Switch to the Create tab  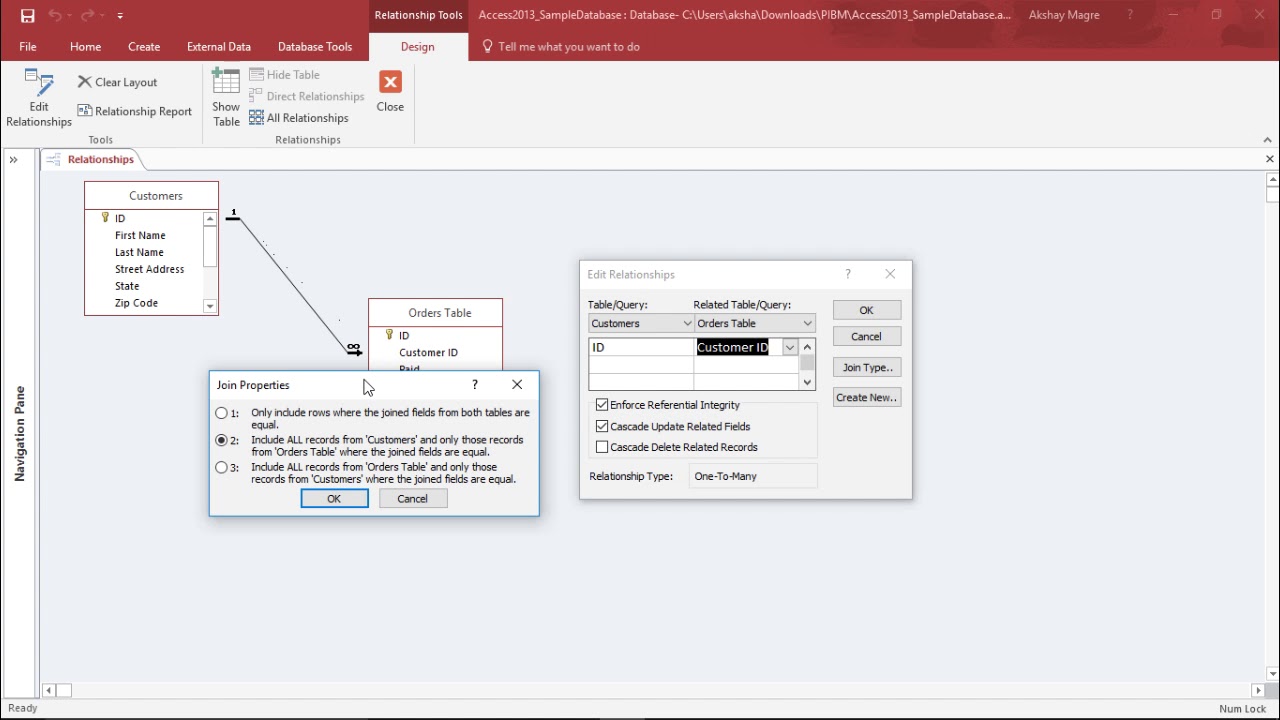point(144,46)
